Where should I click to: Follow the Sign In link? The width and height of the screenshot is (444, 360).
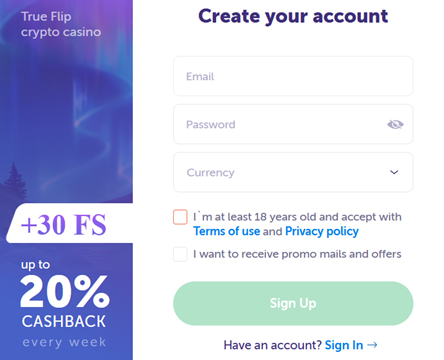click(x=344, y=345)
